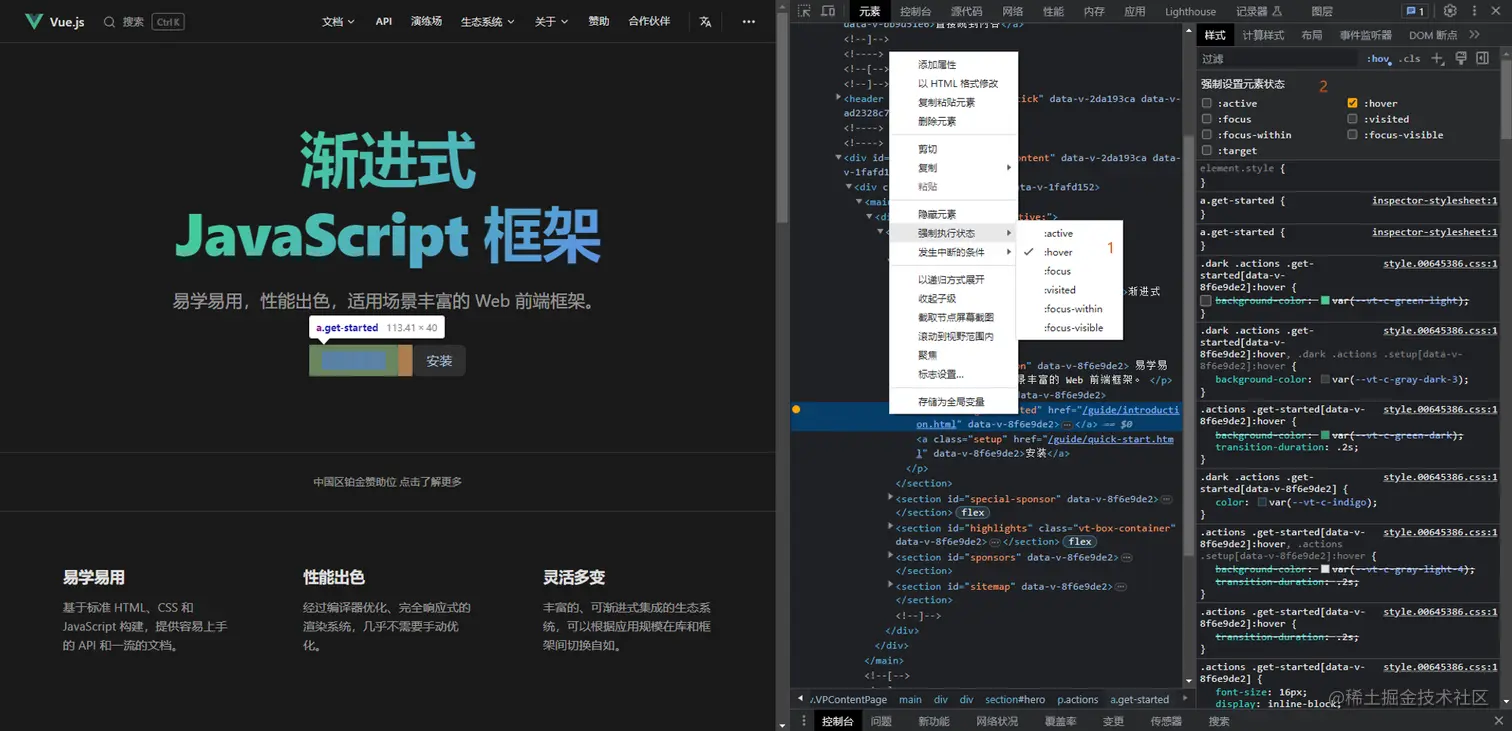1512x731 pixels.
Task: Enable the :focus-within state checkbox
Action: pos(1207,135)
